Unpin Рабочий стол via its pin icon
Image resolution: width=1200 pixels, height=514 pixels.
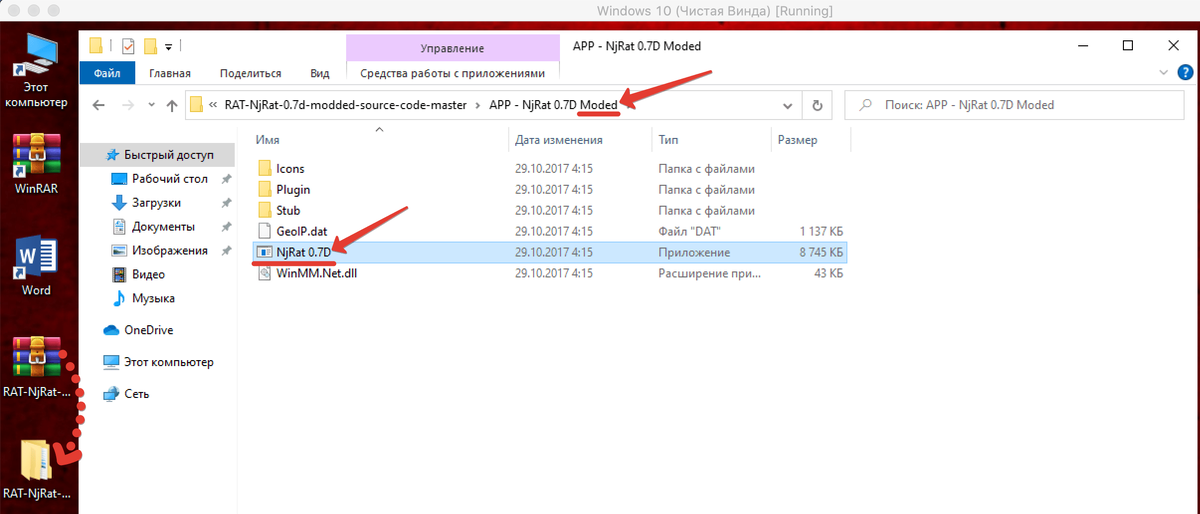[227, 179]
